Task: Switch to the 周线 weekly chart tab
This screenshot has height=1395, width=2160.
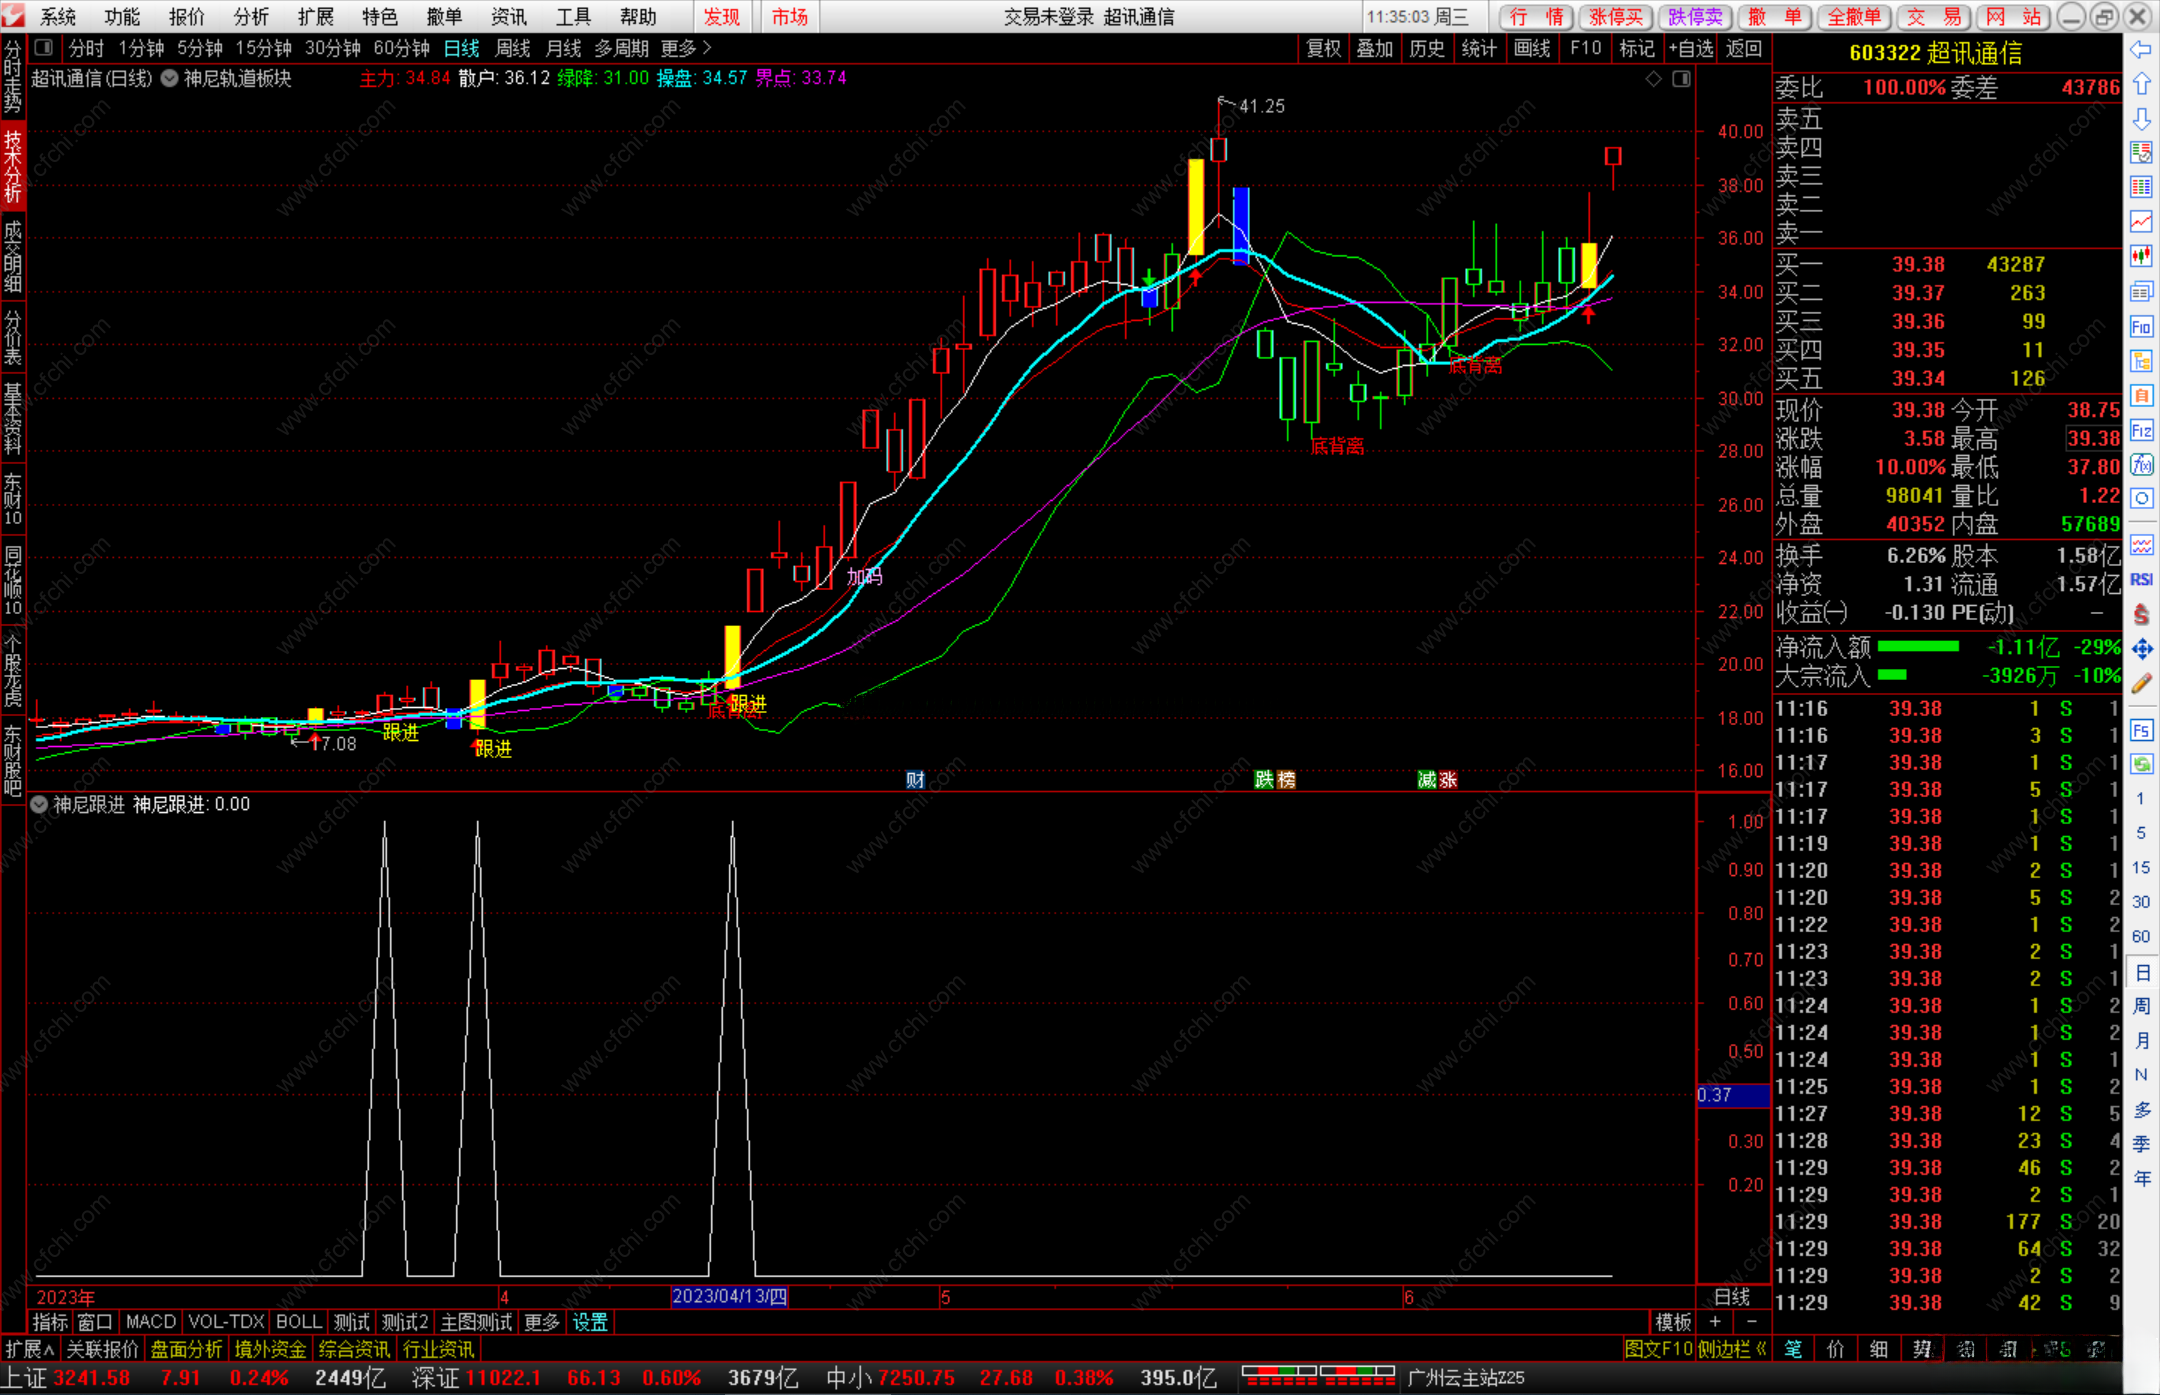Action: (512, 48)
